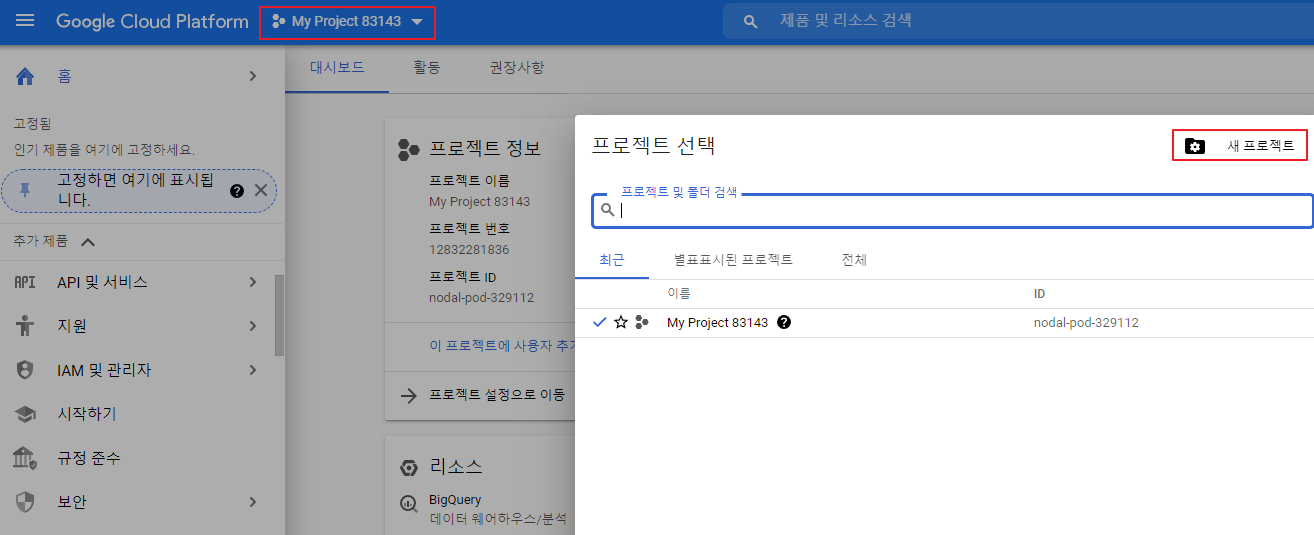The image size is (1314, 535).
Task: Focus the 제품 및 리소스 검색 search box
Action: (1018, 21)
